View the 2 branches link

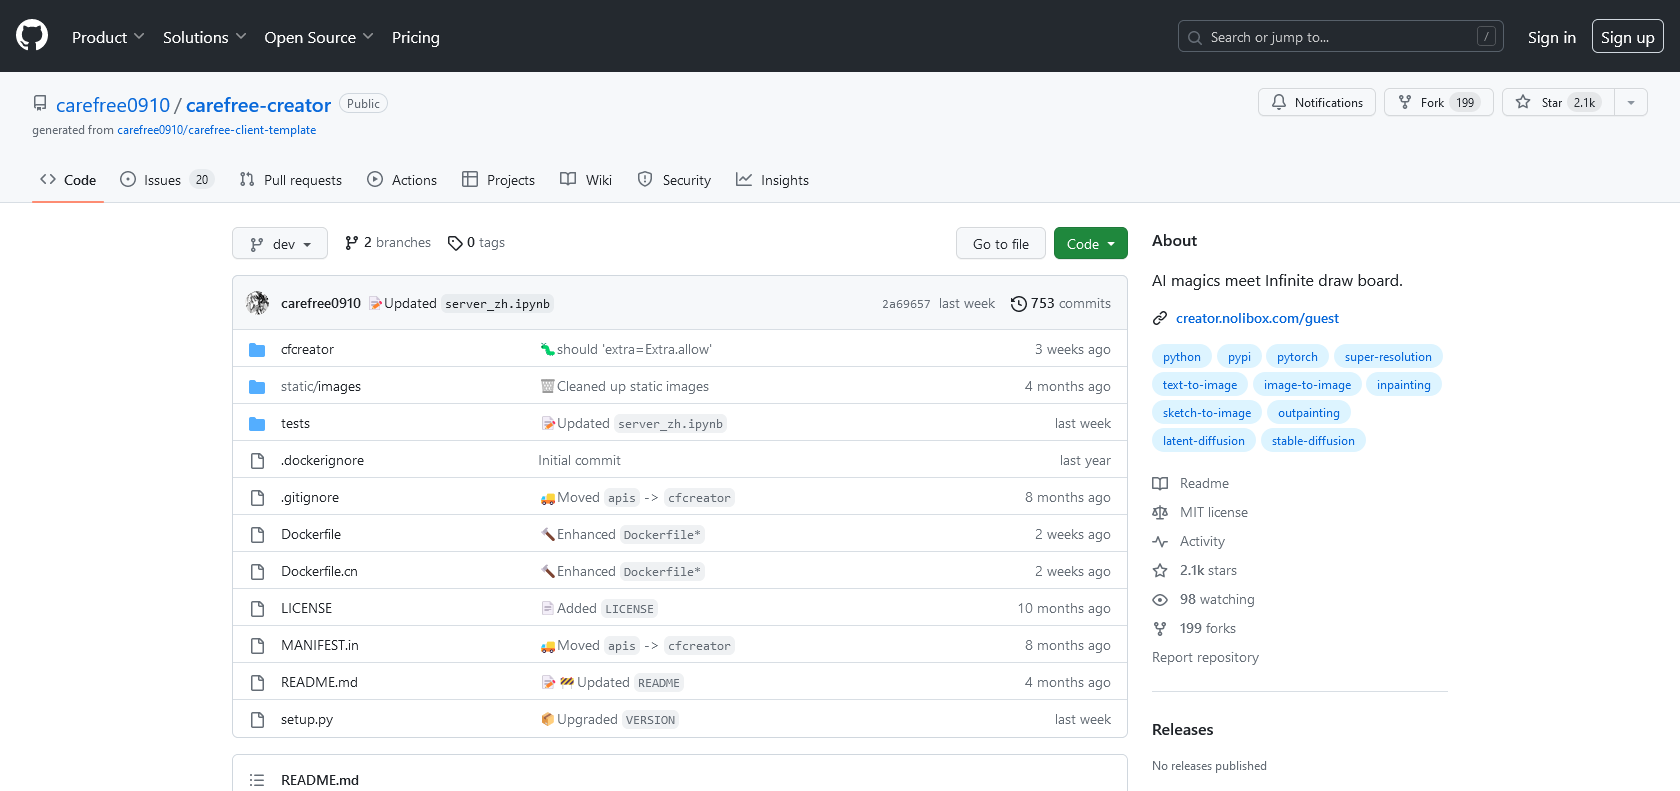[x=388, y=242]
